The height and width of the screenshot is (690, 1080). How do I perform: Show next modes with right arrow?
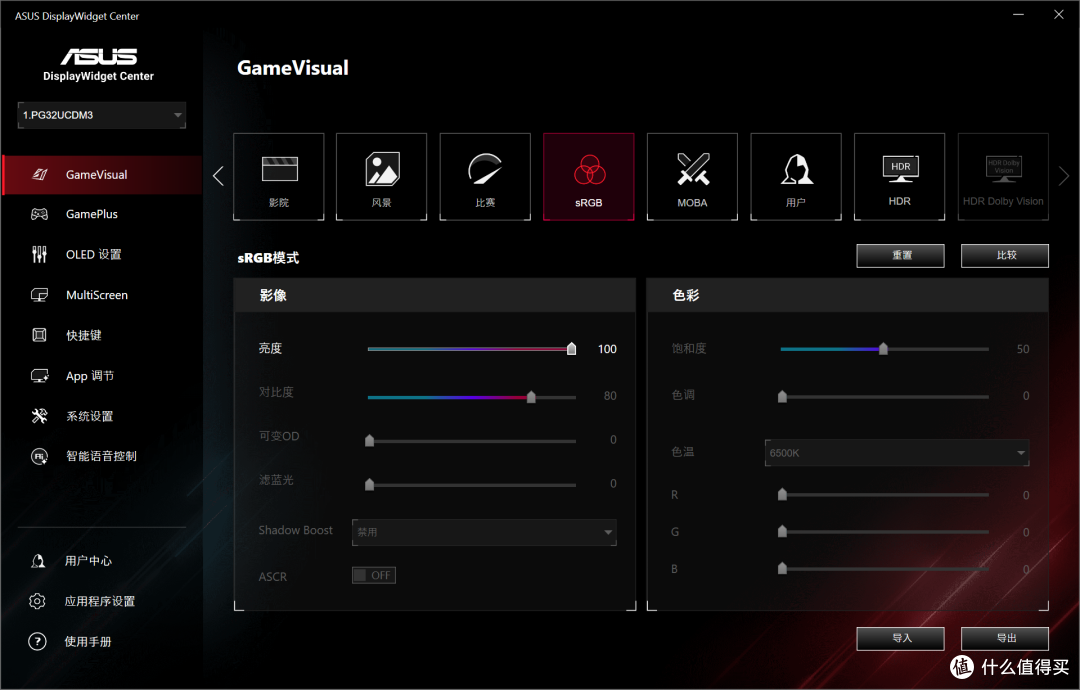click(x=1063, y=176)
